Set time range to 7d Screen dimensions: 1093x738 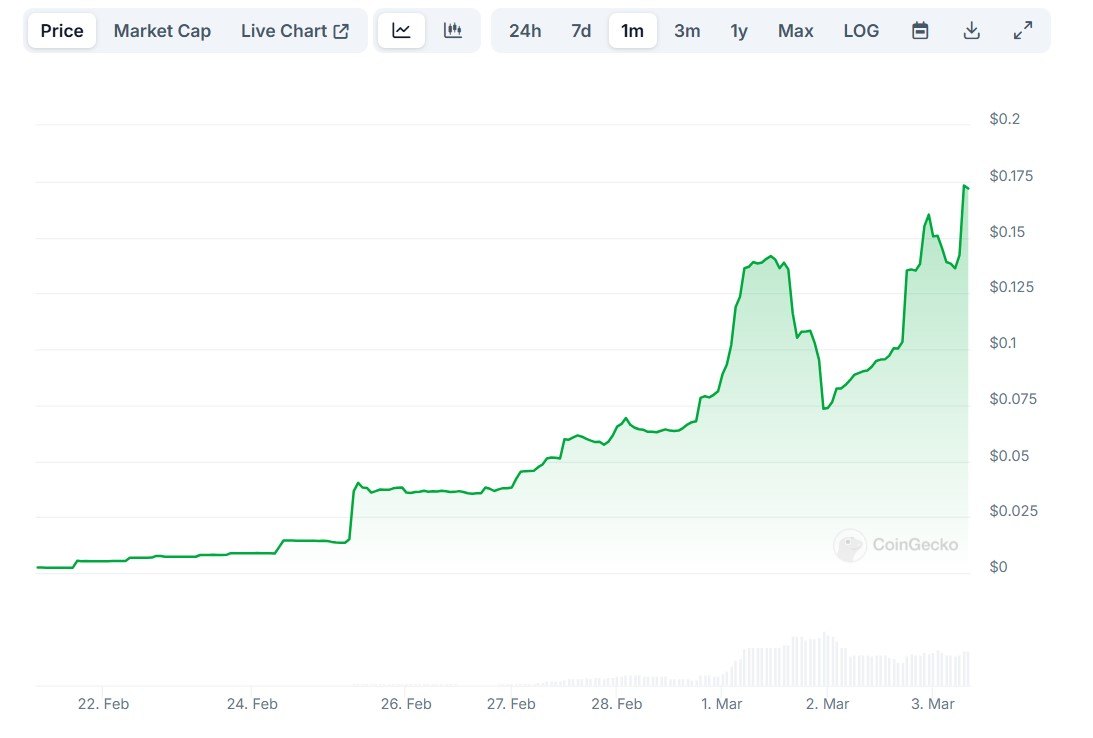coord(581,31)
